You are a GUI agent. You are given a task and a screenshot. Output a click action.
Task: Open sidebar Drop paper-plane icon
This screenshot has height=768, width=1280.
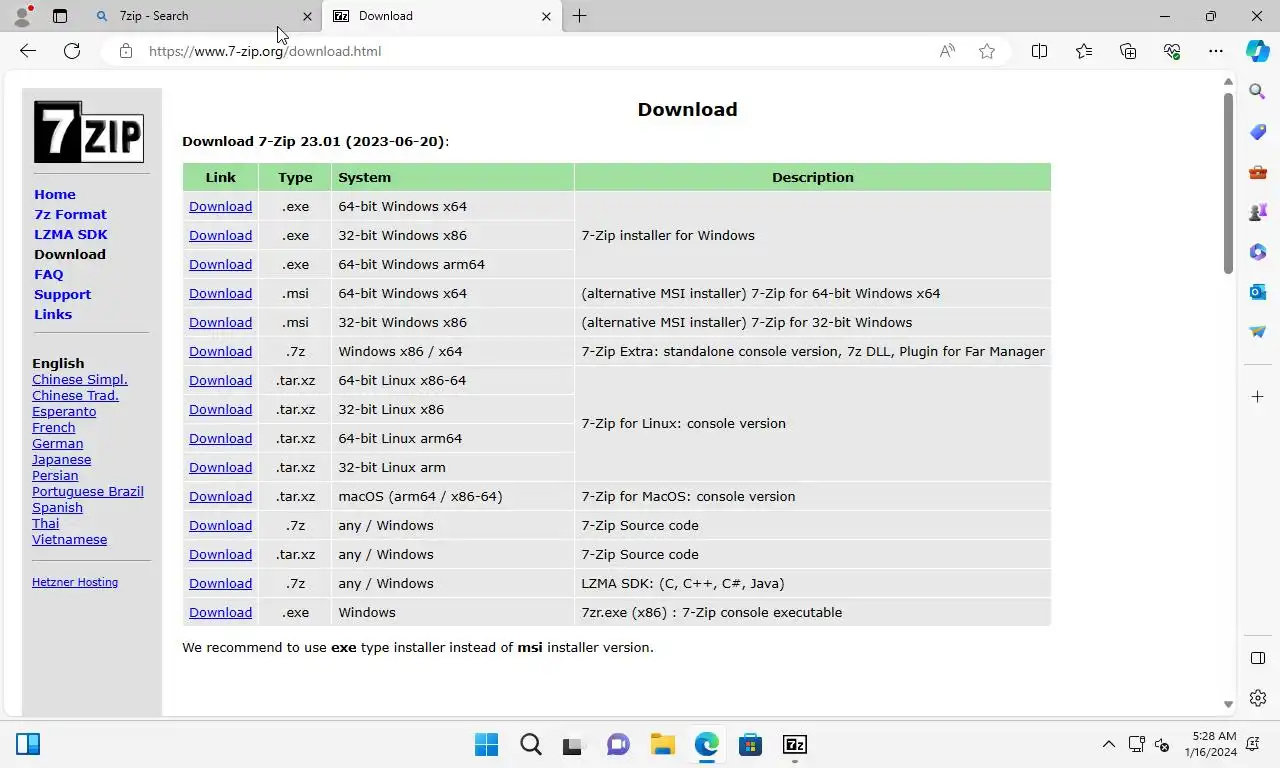point(1258,332)
